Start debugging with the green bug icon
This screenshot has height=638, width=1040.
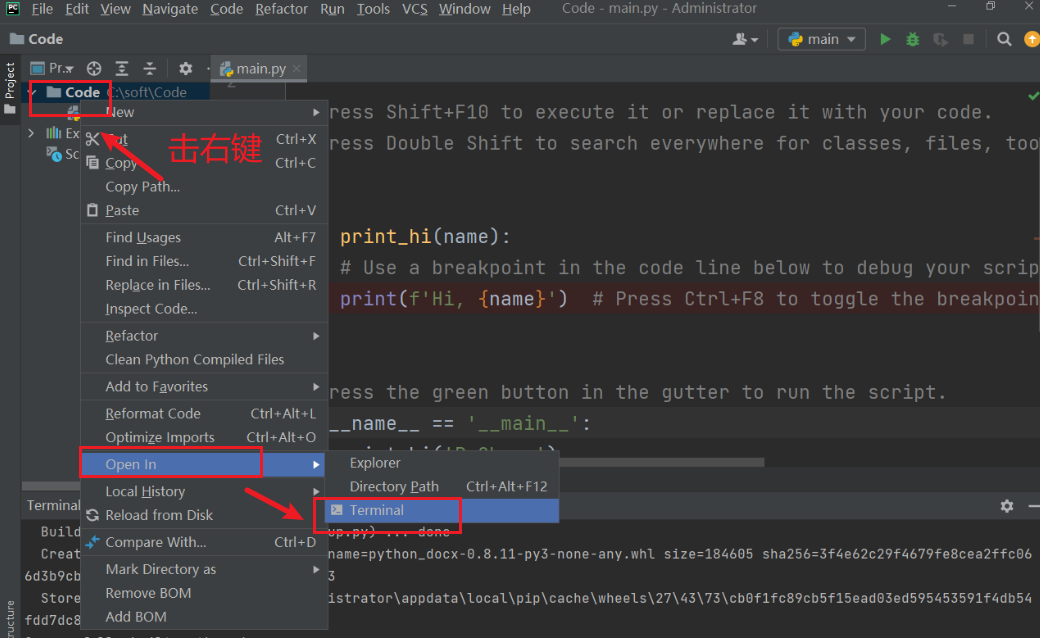913,39
